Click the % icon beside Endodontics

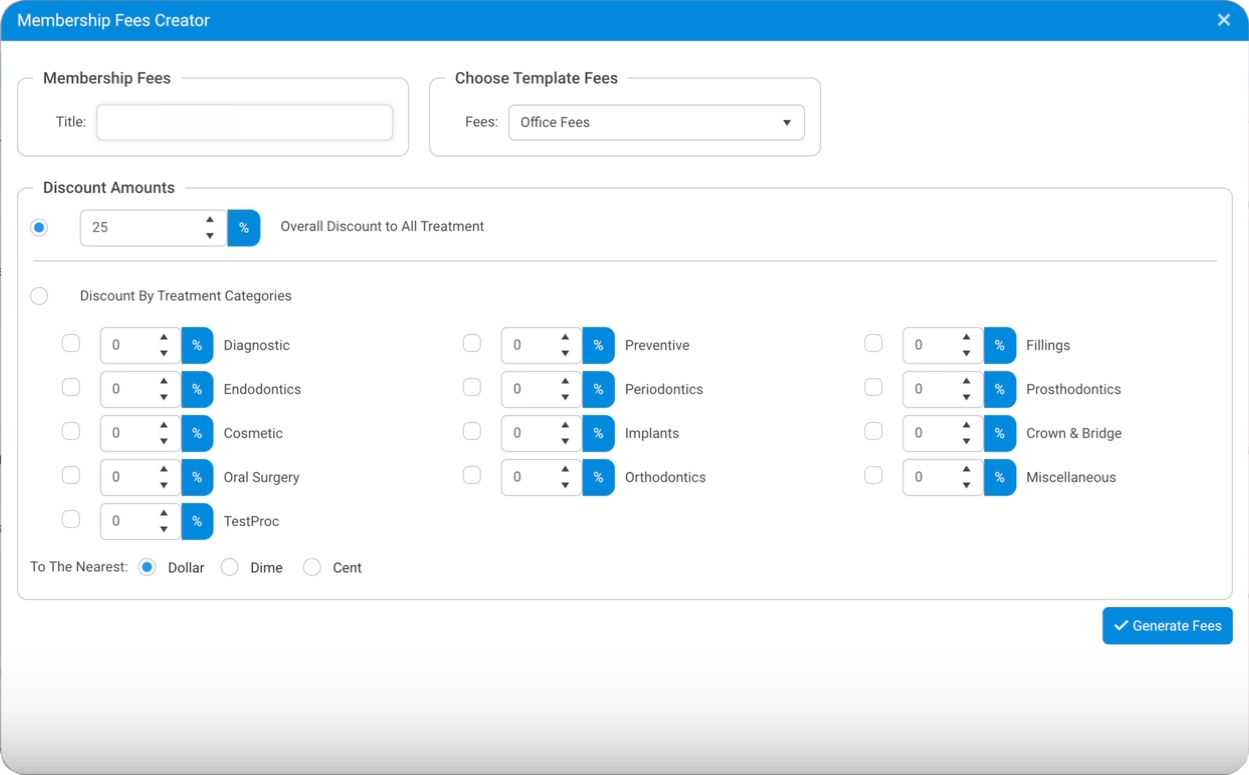[x=197, y=389]
